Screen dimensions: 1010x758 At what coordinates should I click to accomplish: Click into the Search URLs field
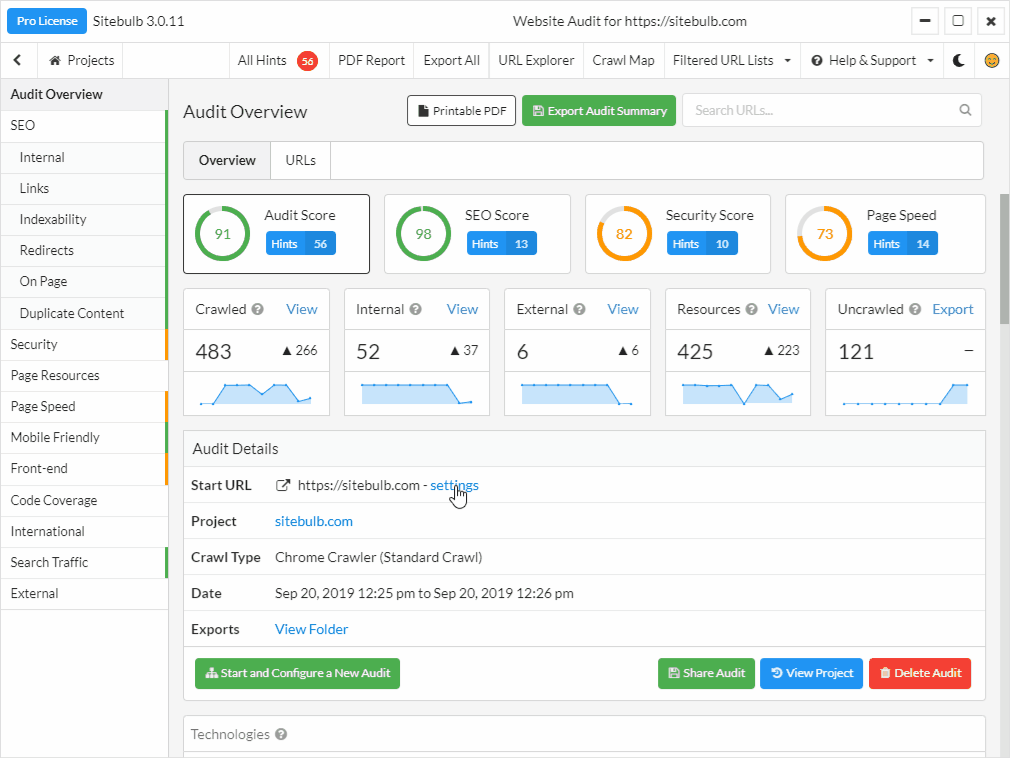pos(832,110)
